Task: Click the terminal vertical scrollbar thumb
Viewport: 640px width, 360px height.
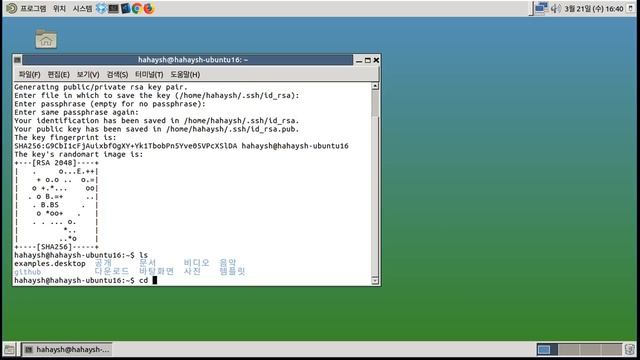Action: [375, 103]
